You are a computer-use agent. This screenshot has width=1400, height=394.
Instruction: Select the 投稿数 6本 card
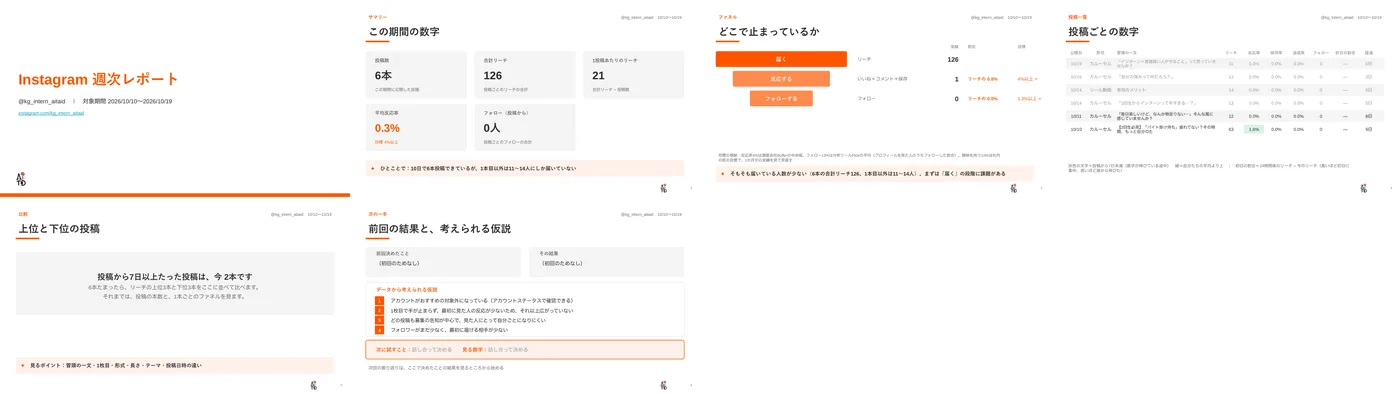coord(417,75)
